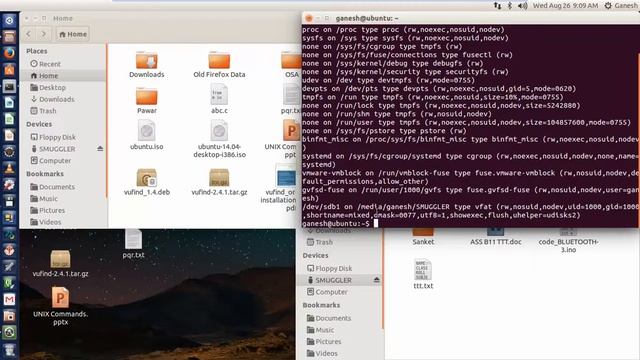The image size is (640, 360).
Task: Select UNIX Commands ppt in Home window
Action: click(284, 139)
